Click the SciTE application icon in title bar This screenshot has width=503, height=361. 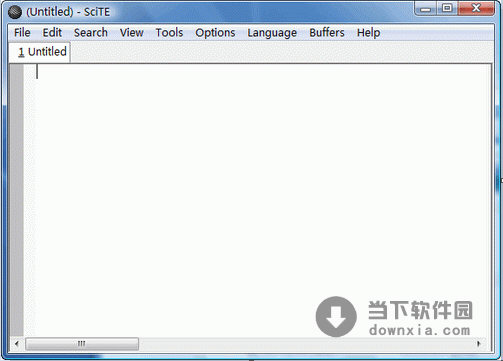pyautogui.click(x=15, y=12)
